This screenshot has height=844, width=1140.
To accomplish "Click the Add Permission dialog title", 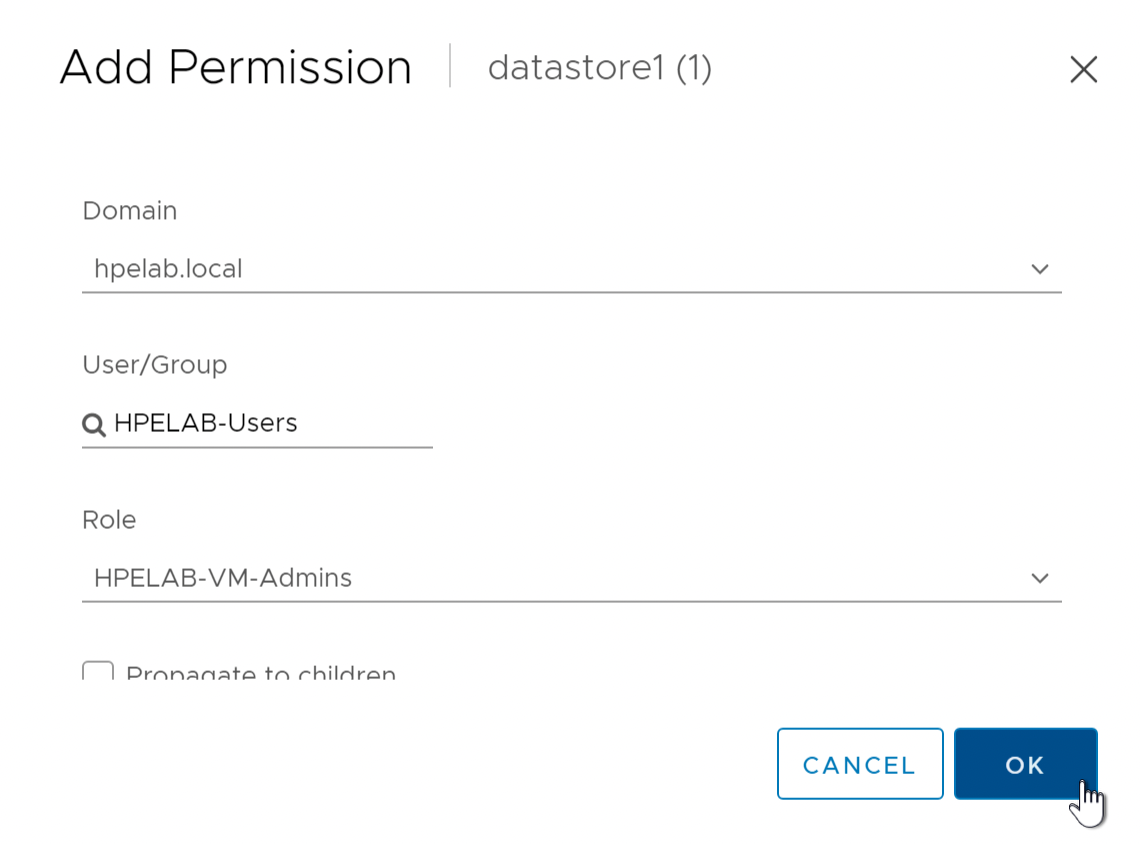I will tap(236, 67).
